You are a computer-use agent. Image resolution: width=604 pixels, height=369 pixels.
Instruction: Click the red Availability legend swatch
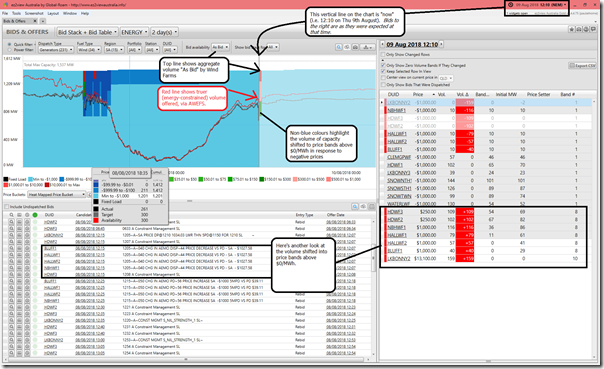click(96, 220)
